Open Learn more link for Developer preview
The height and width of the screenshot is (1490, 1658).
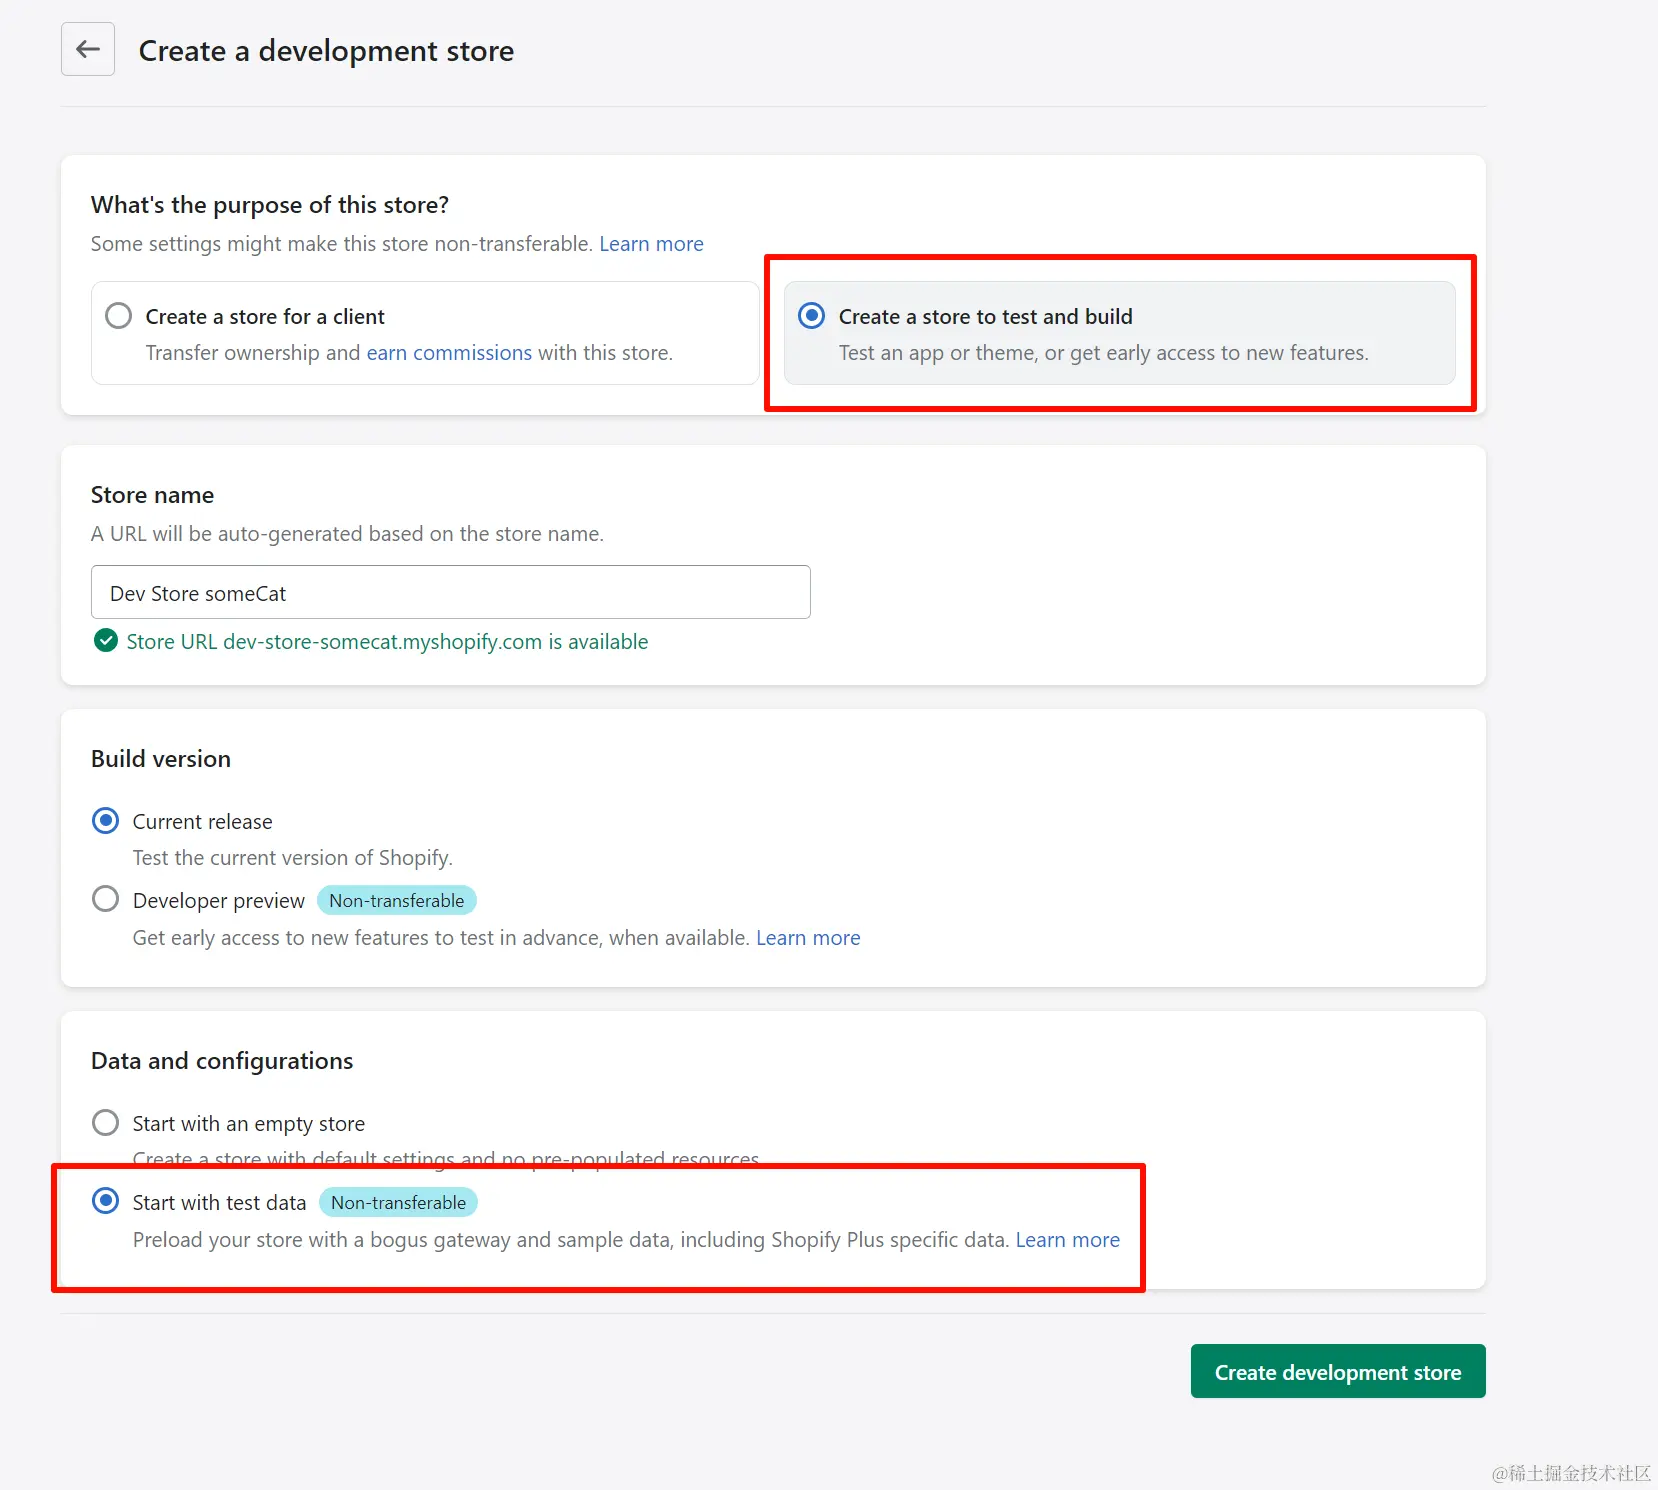[x=808, y=938]
